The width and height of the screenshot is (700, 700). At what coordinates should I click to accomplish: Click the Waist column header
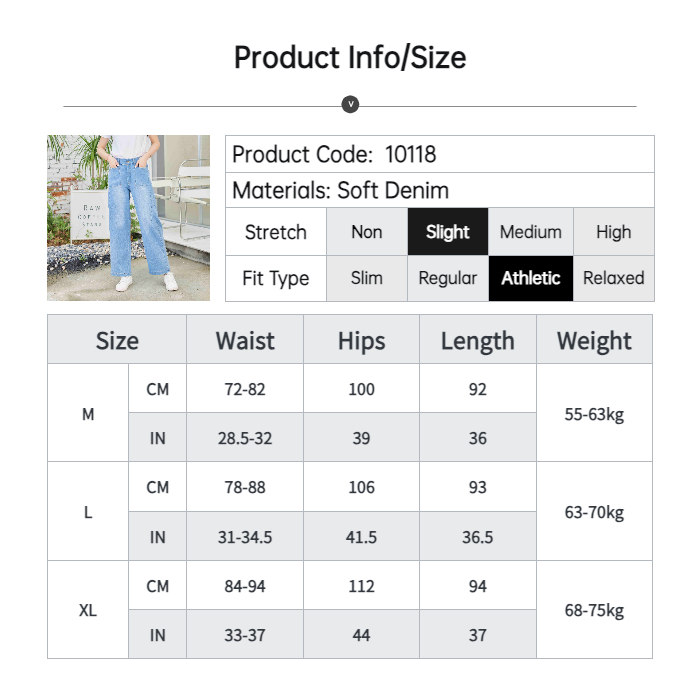click(245, 340)
